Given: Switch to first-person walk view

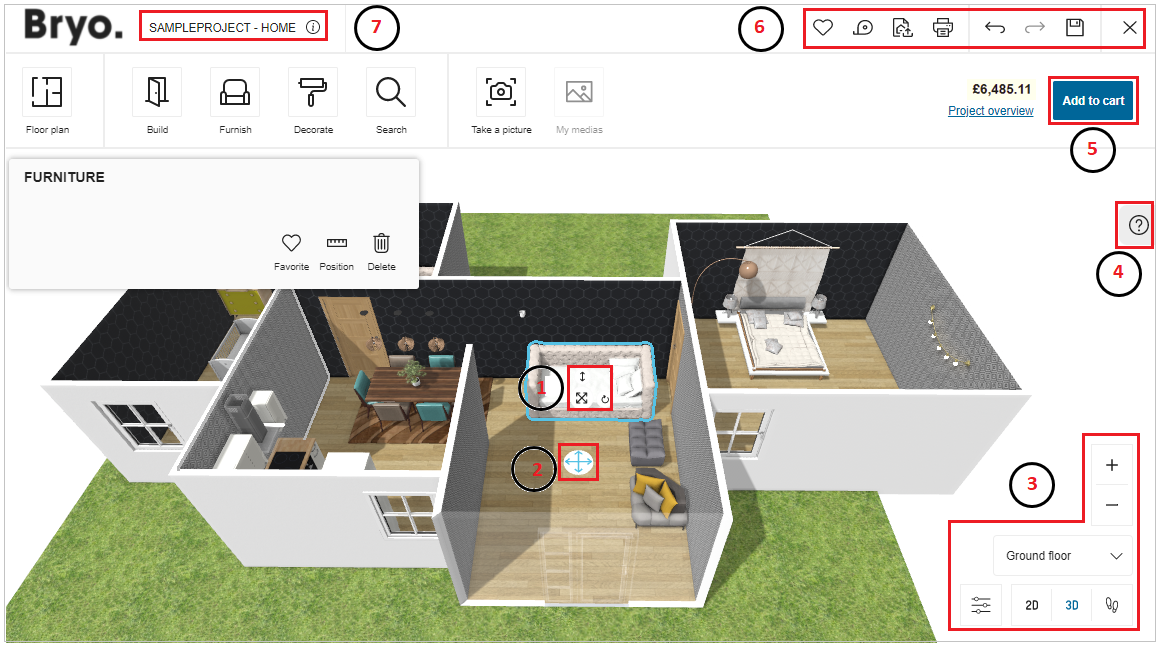Looking at the screenshot, I should (1112, 605).
